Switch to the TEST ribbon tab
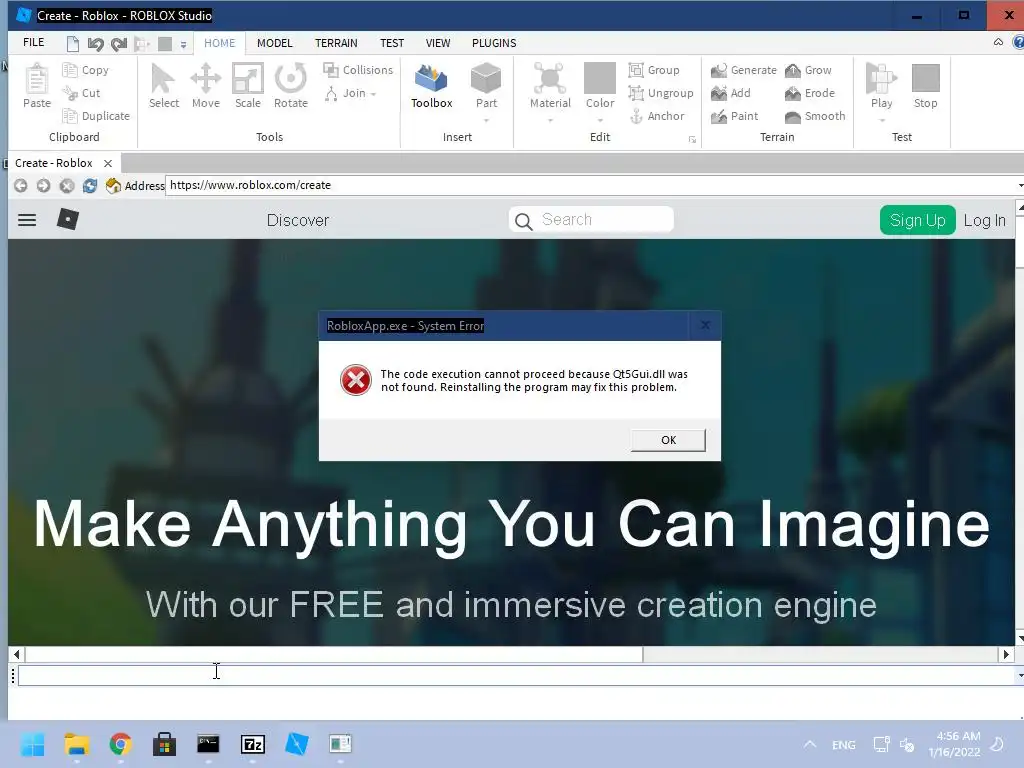 click(x=392, y=43)
